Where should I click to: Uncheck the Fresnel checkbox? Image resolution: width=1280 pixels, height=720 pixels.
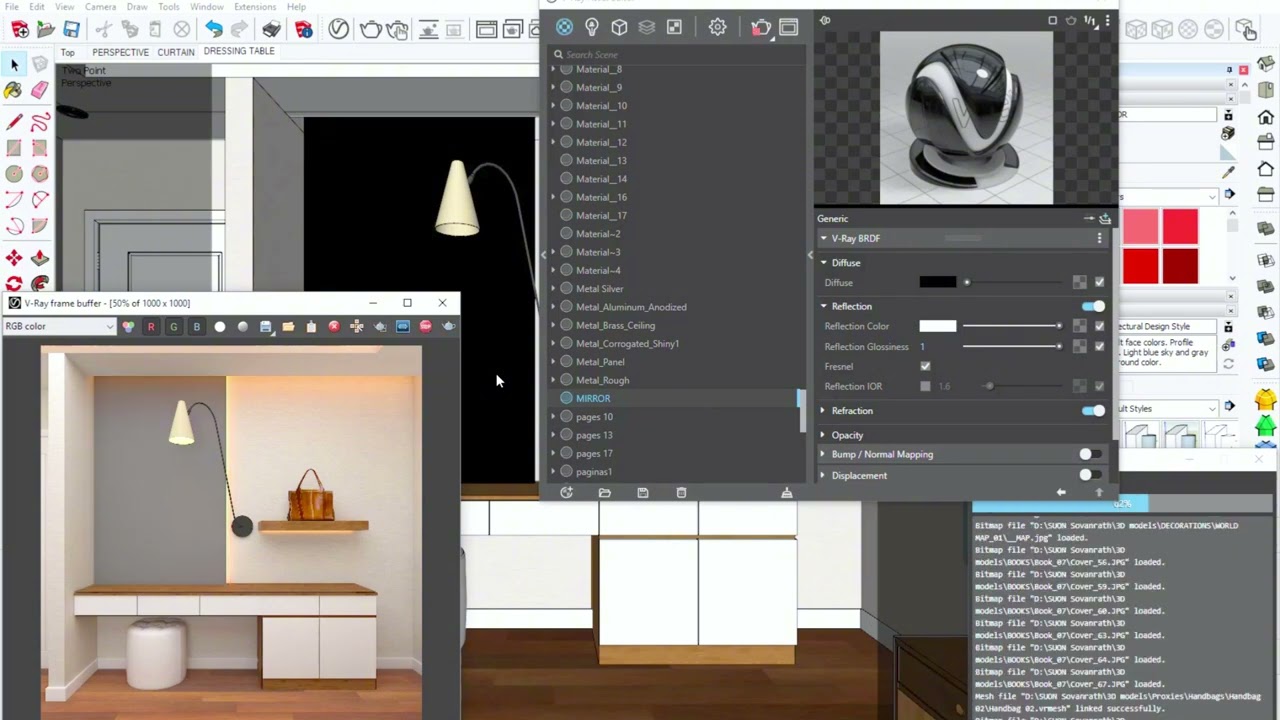point(925,366)
